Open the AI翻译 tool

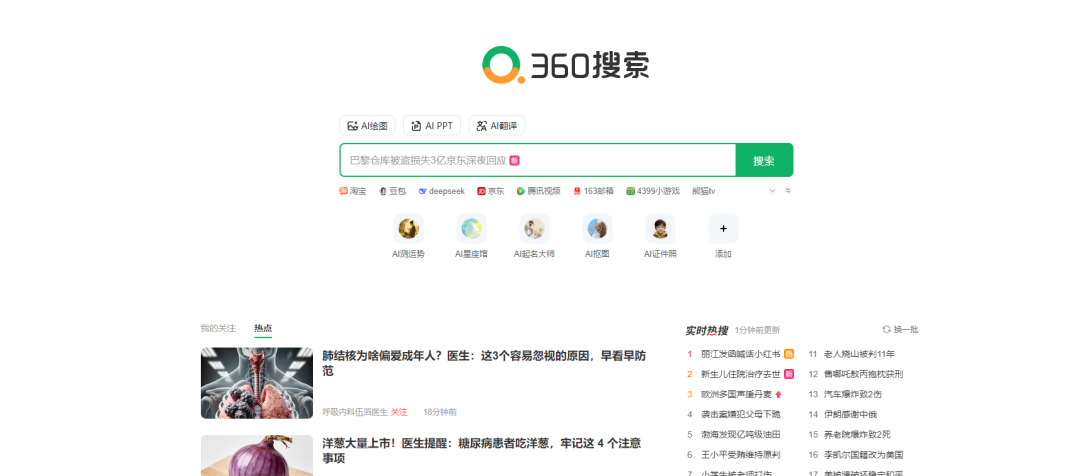497,125
